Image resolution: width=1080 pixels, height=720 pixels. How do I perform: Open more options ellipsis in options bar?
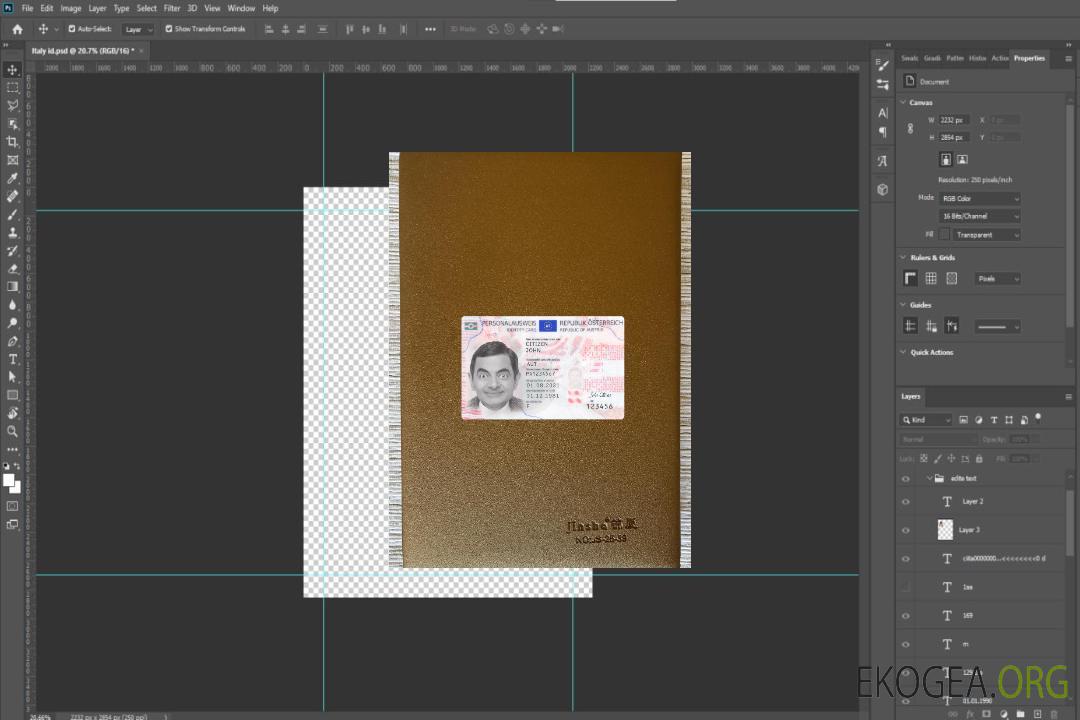pyautogui.click(x=430, y=29)
